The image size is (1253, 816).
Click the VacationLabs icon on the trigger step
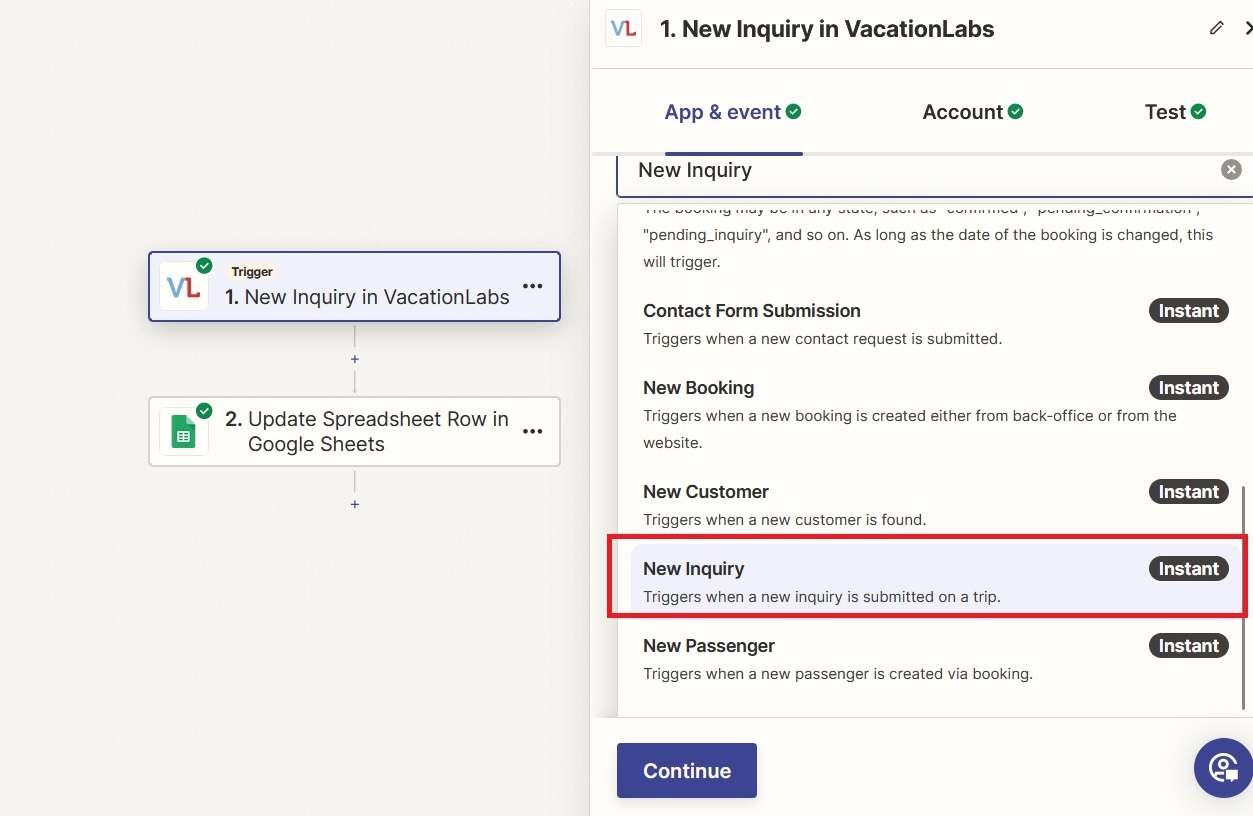pos(184,287)
